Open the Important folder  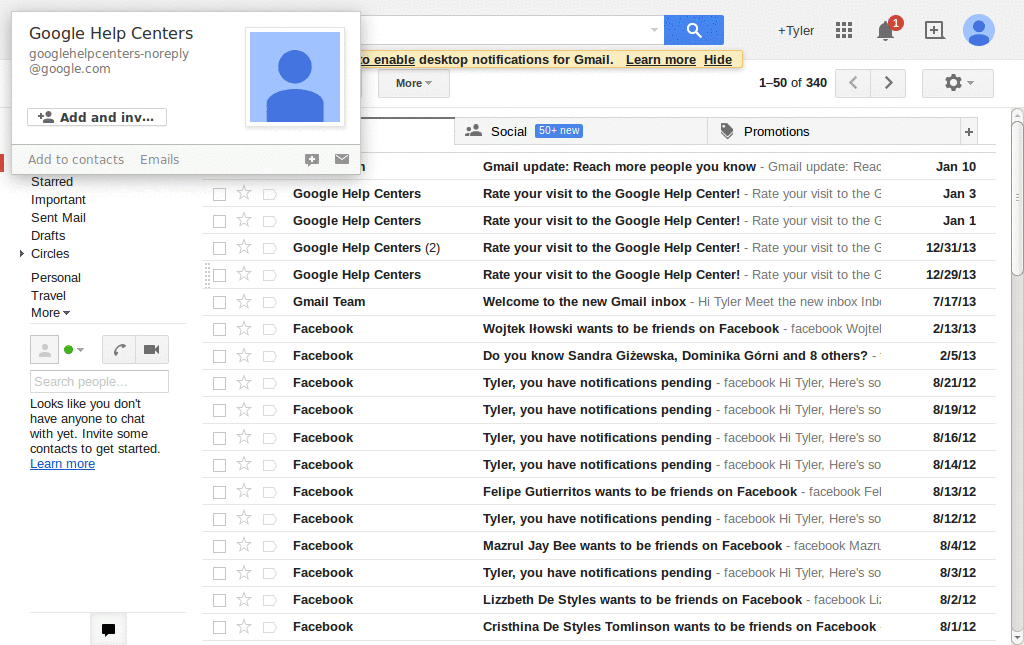(x=58, y=200)
